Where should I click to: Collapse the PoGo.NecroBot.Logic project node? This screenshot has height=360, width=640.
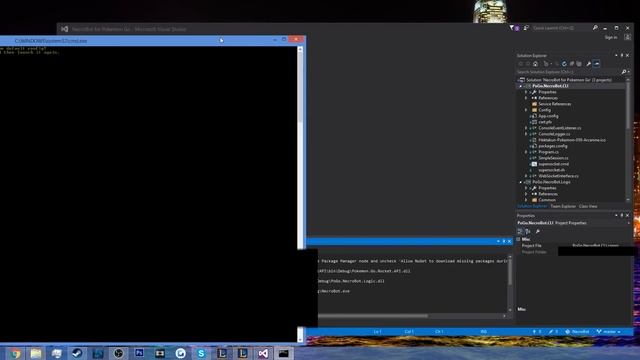pos(520,182)
